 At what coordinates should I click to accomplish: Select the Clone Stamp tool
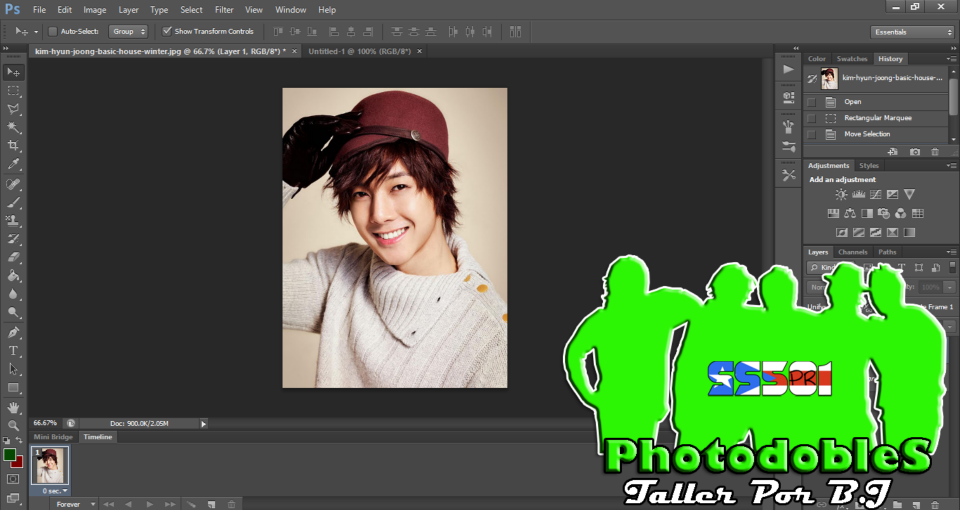[13, 220]
